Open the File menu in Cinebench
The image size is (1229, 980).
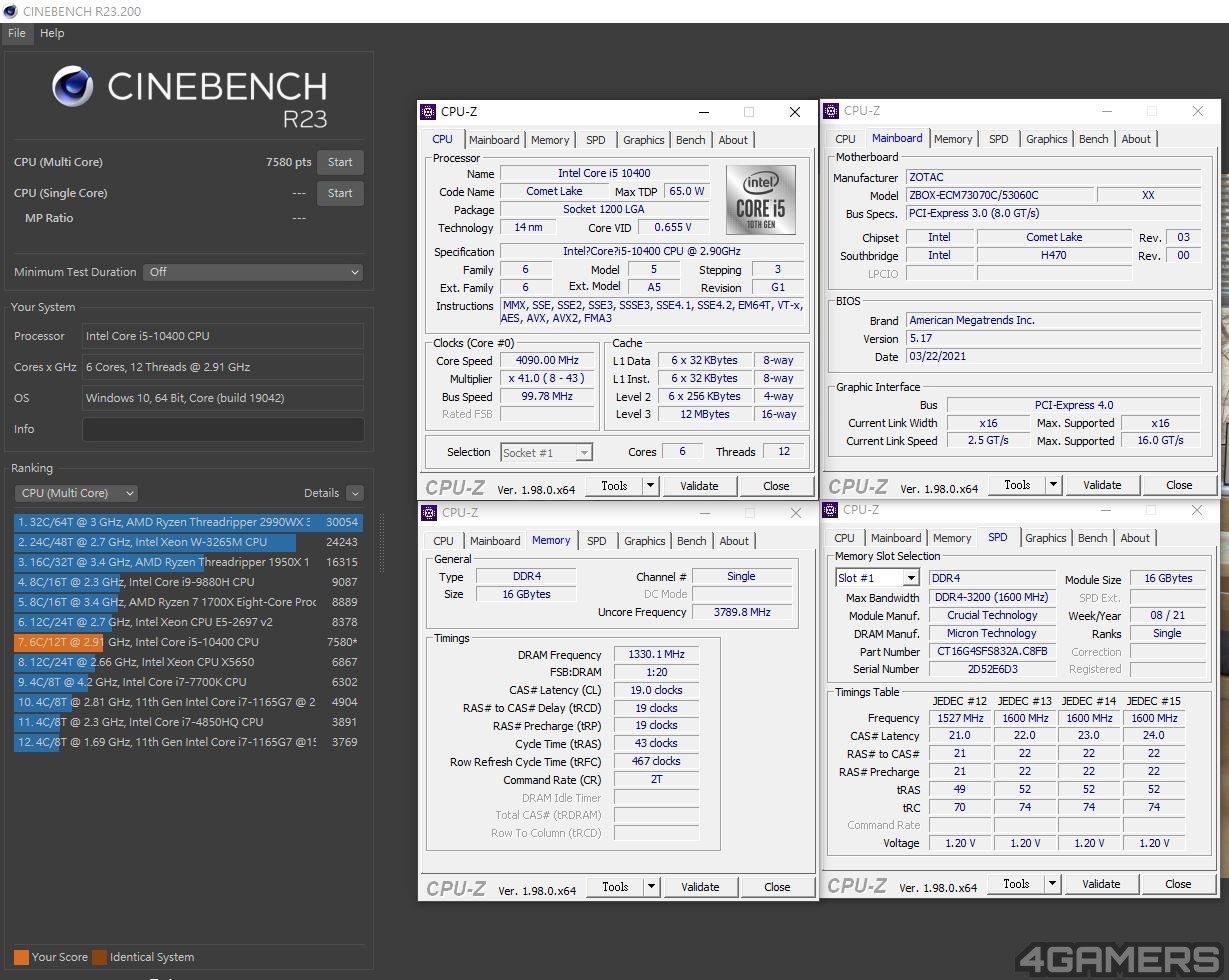point(16,33)
